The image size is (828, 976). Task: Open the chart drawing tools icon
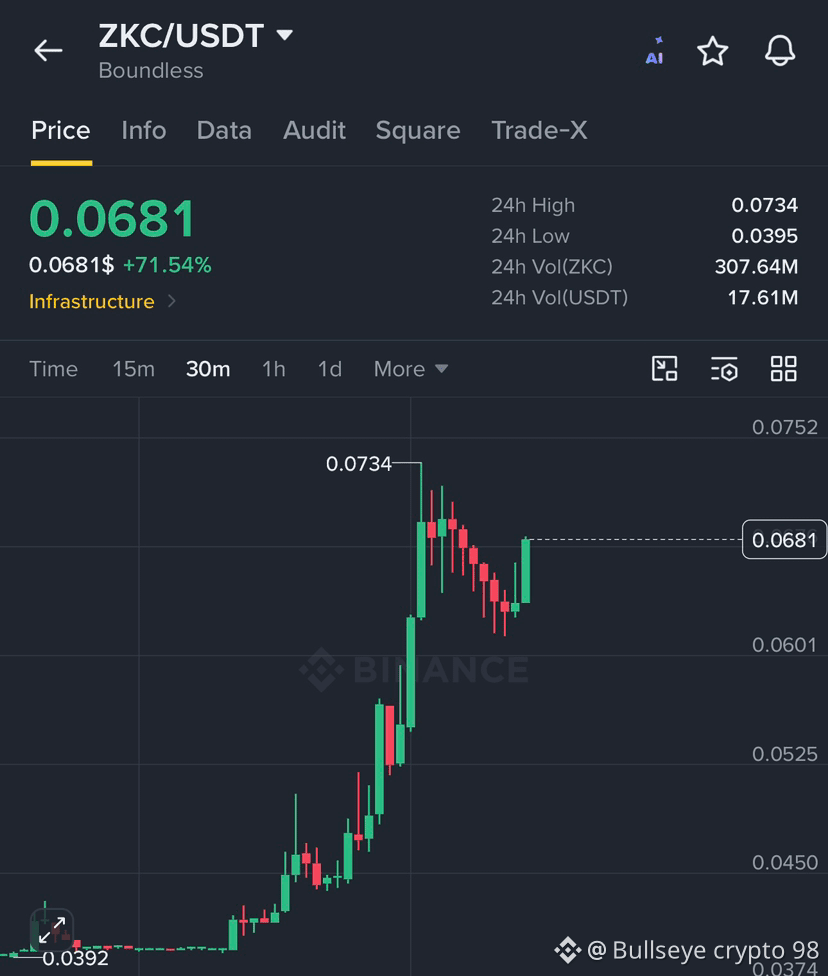[x=664, y=368]
